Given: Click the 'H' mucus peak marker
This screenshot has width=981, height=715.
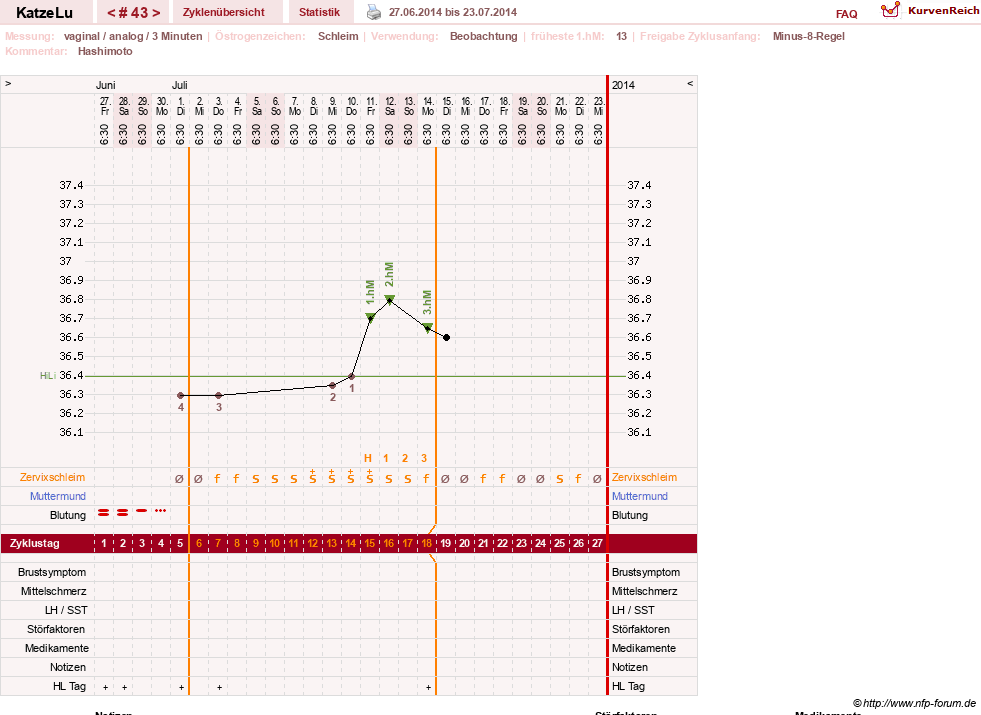Looking at the screenshot, I should point(368,458).
